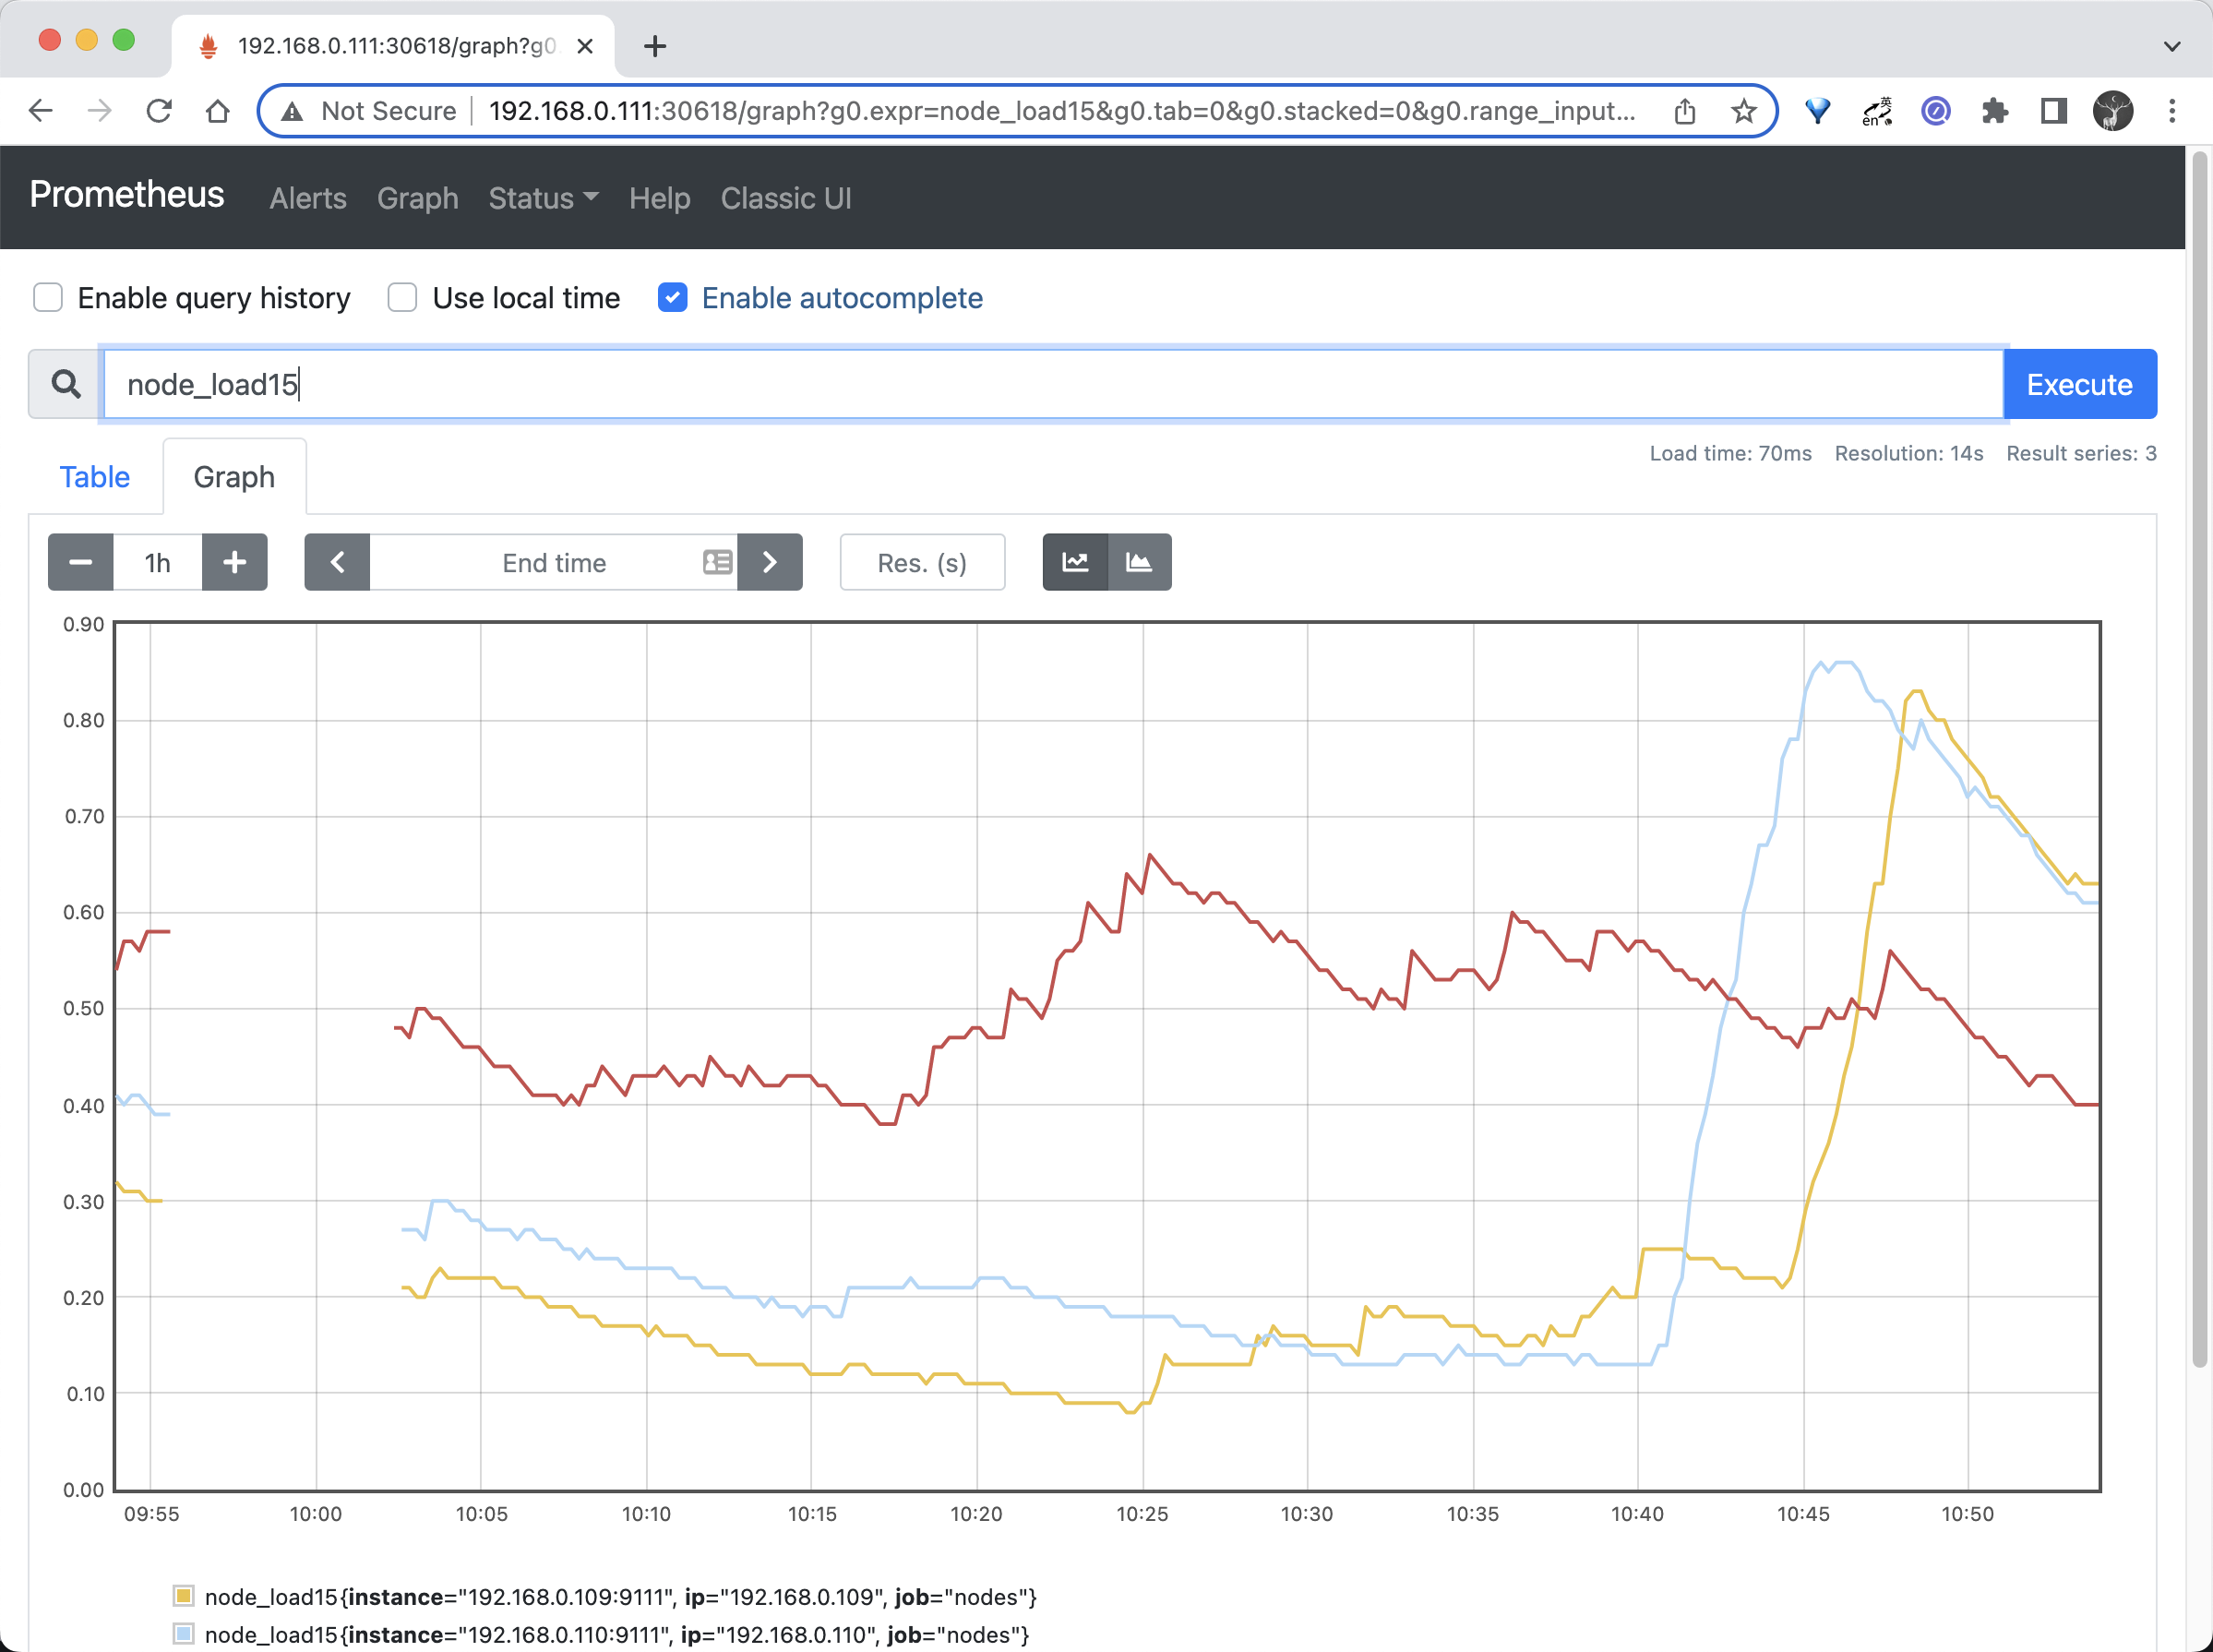The width and height of the screenshot is (2213, 1652).
Task: Open Res. seconds resolution dropdown
Action: [921, 562]
